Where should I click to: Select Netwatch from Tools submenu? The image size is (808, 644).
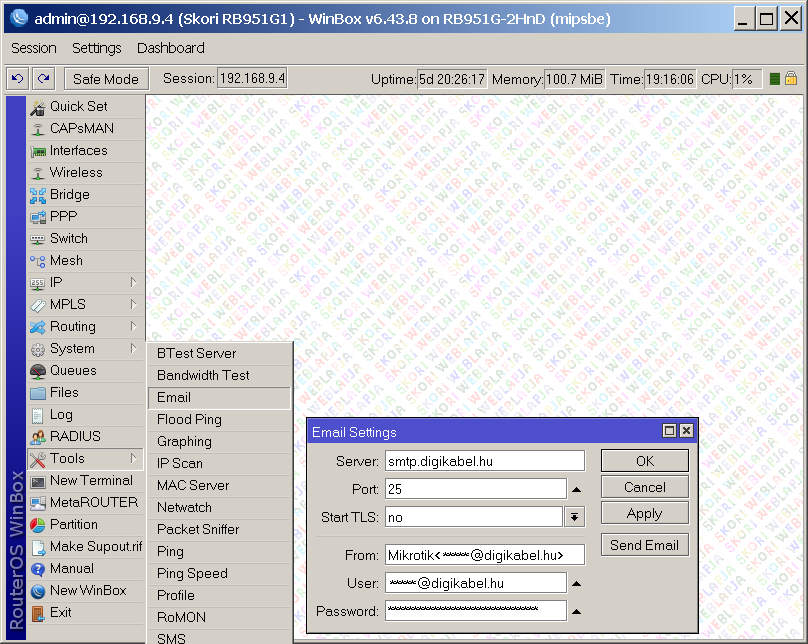coord(184,507)
